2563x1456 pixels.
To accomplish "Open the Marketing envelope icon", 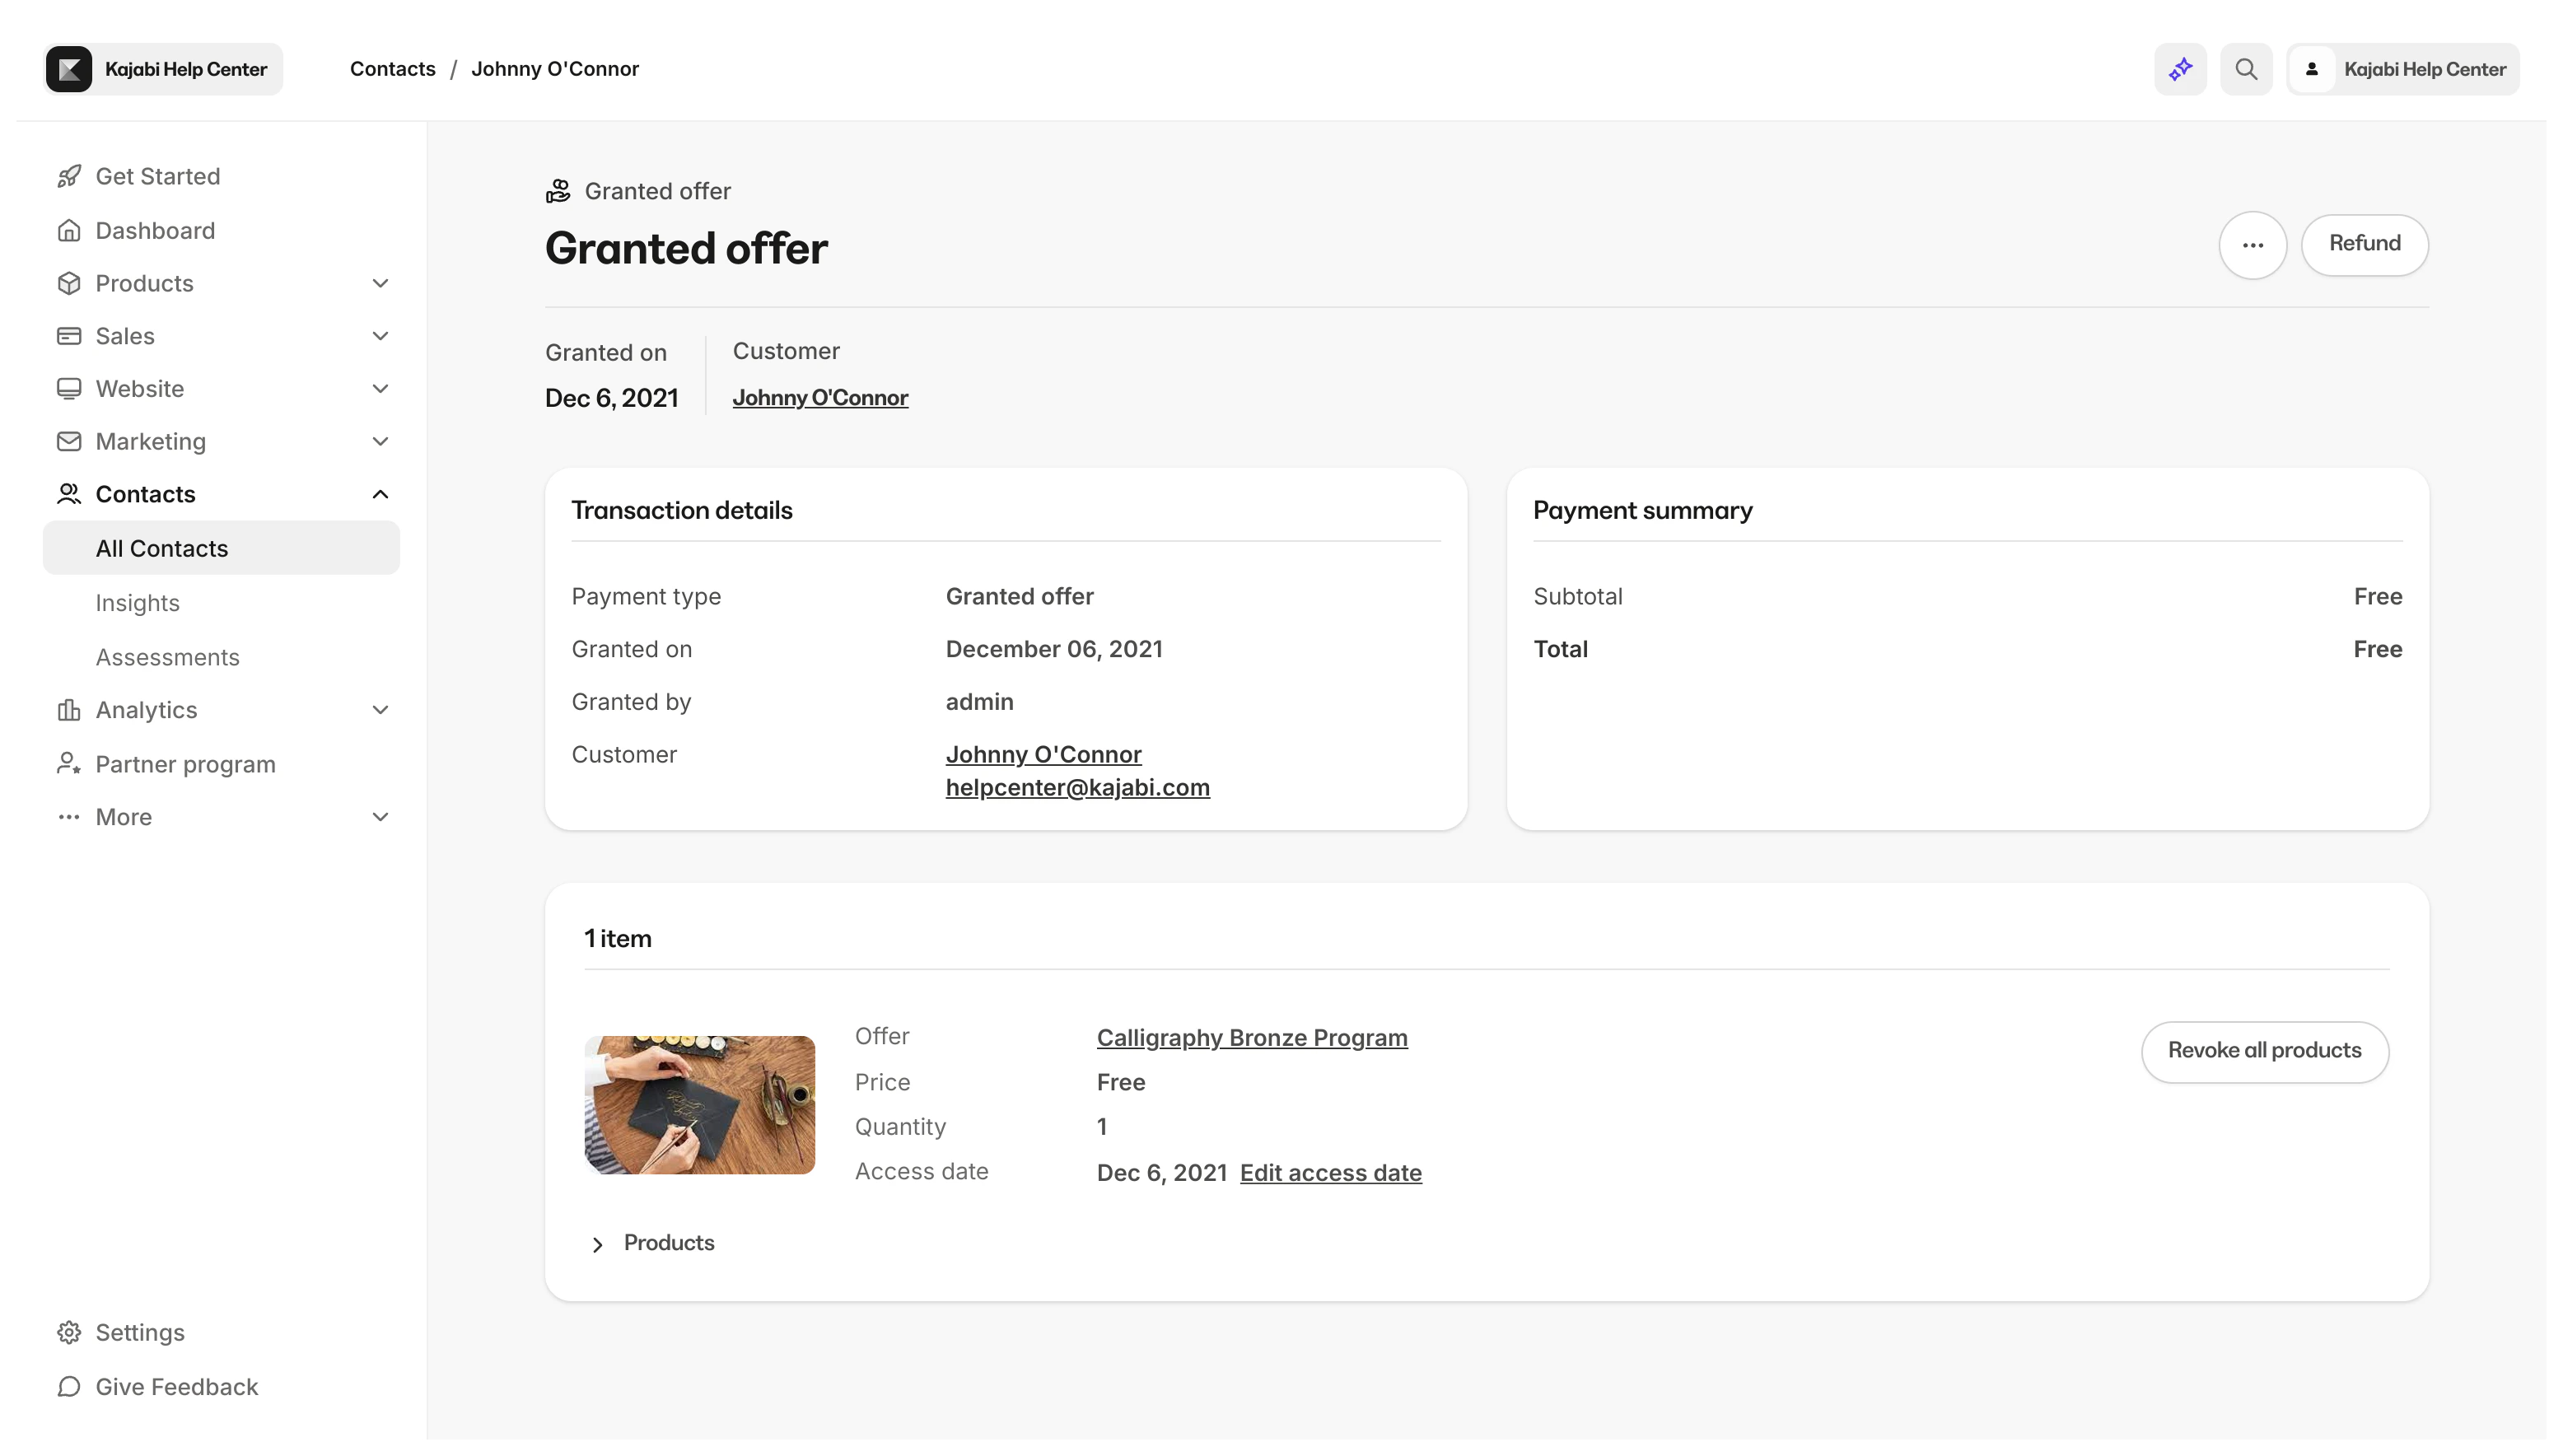I will [68, 441].
